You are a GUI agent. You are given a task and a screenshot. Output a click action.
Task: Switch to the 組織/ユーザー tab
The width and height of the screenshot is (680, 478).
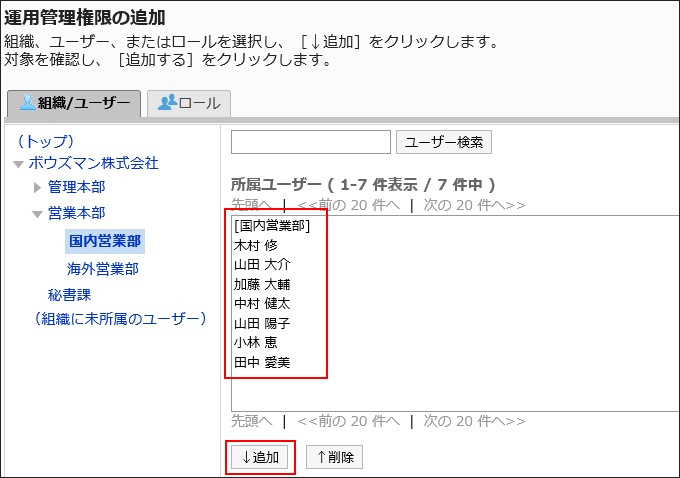coord(74,103)
